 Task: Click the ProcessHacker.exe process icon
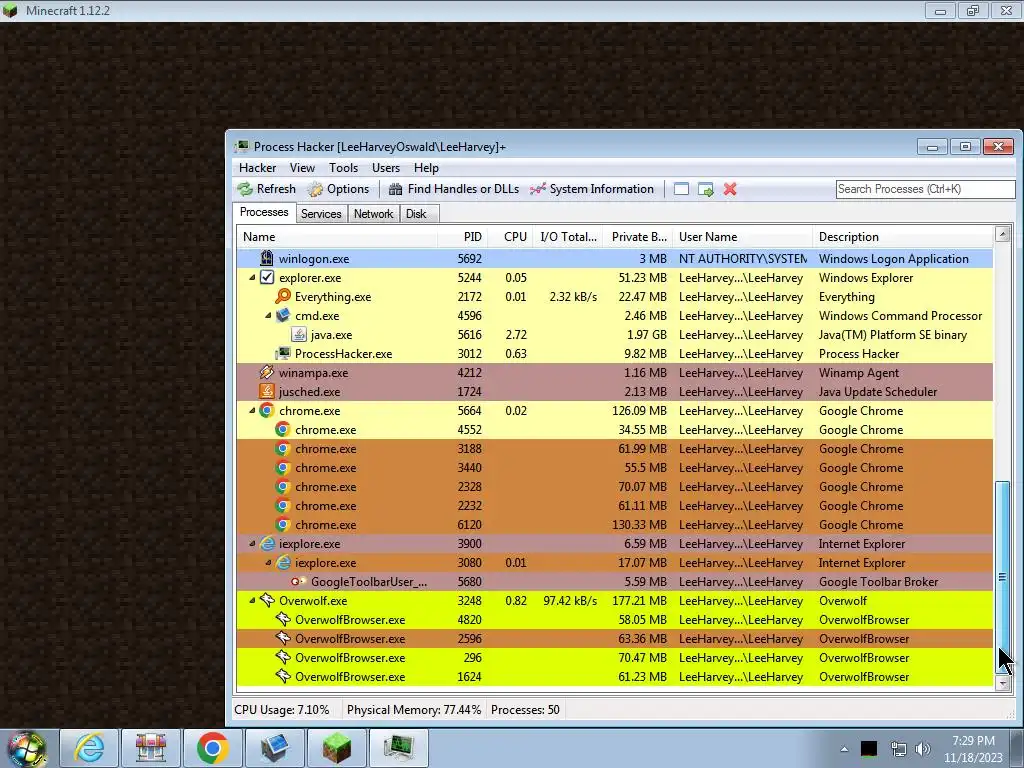283,353
